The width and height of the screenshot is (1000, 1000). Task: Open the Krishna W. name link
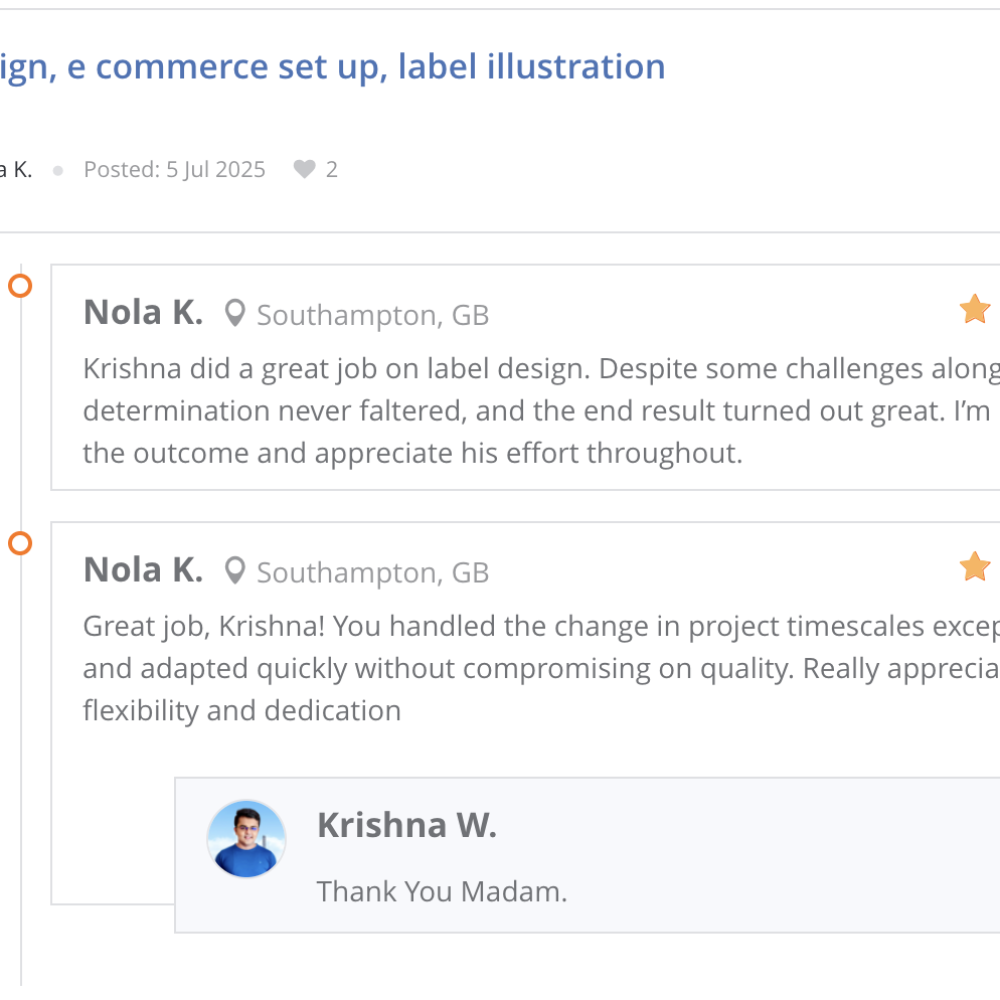click(406, 825)
